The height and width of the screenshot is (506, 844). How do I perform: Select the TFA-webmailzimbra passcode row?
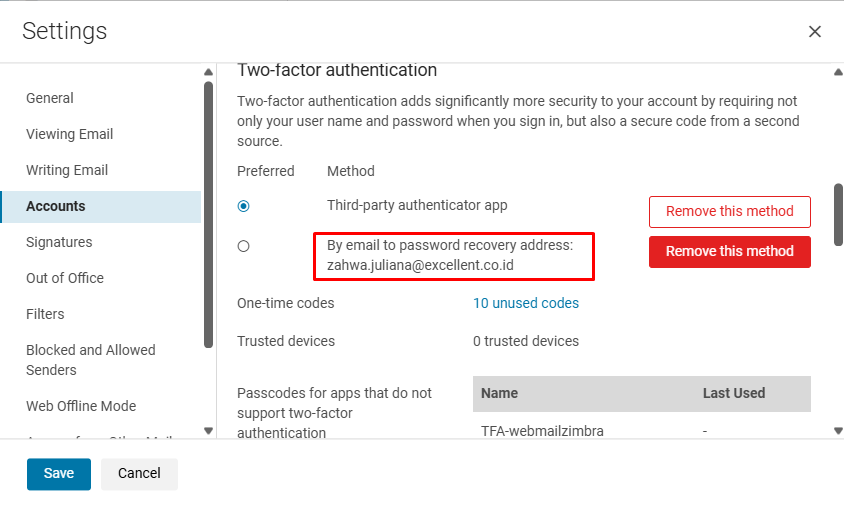(x=542, y=431)
